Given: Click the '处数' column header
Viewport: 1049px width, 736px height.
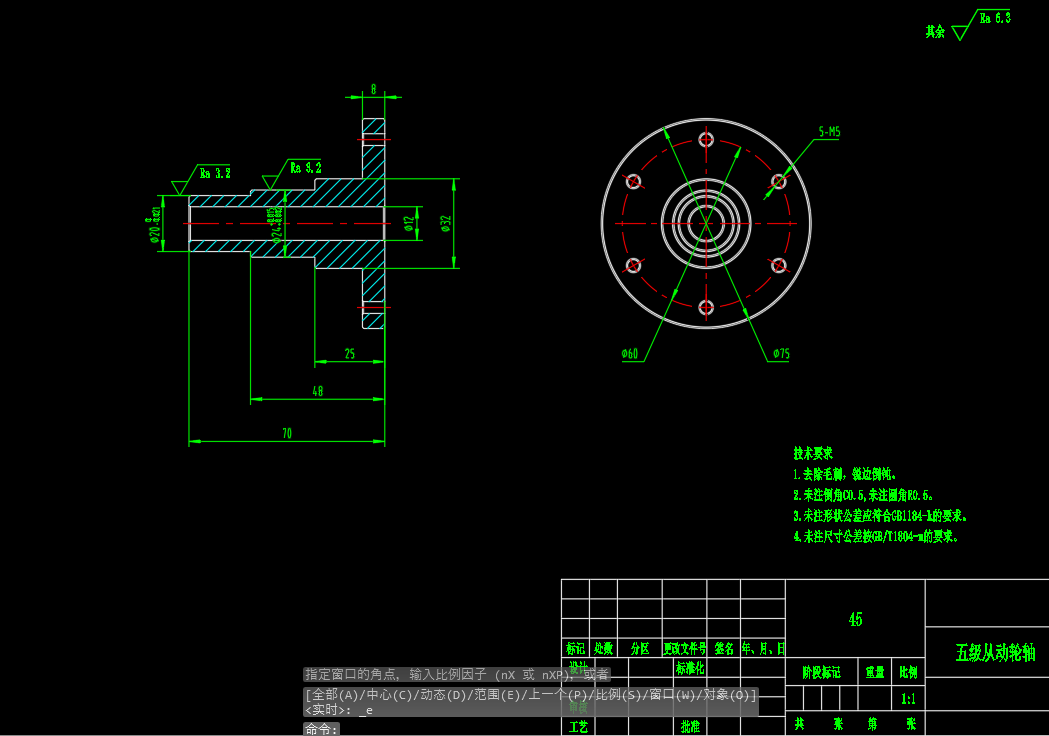Looking at the screenshot, I should [x=603, y=648].
